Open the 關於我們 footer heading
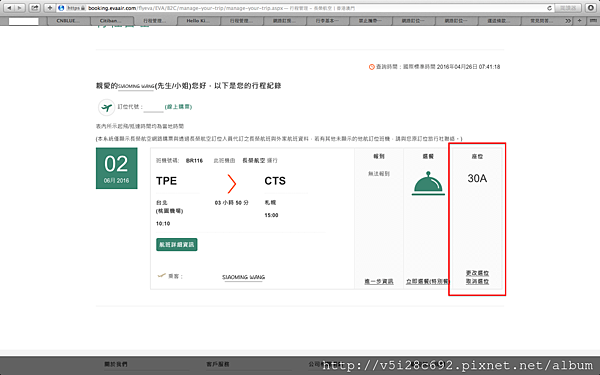The height and width of the screenshot is (375, 600). (116, 364)
